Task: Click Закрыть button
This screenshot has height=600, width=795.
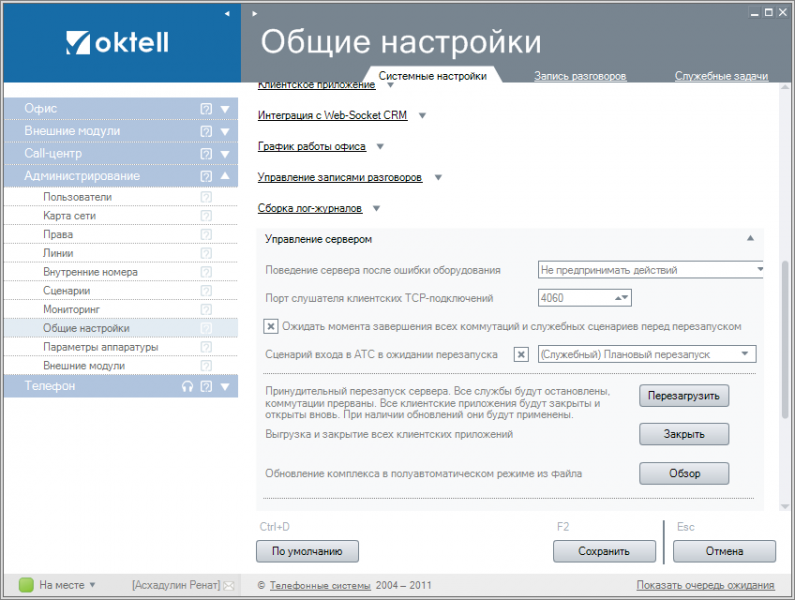Action: pyautogui.click(x=683, y=434)
